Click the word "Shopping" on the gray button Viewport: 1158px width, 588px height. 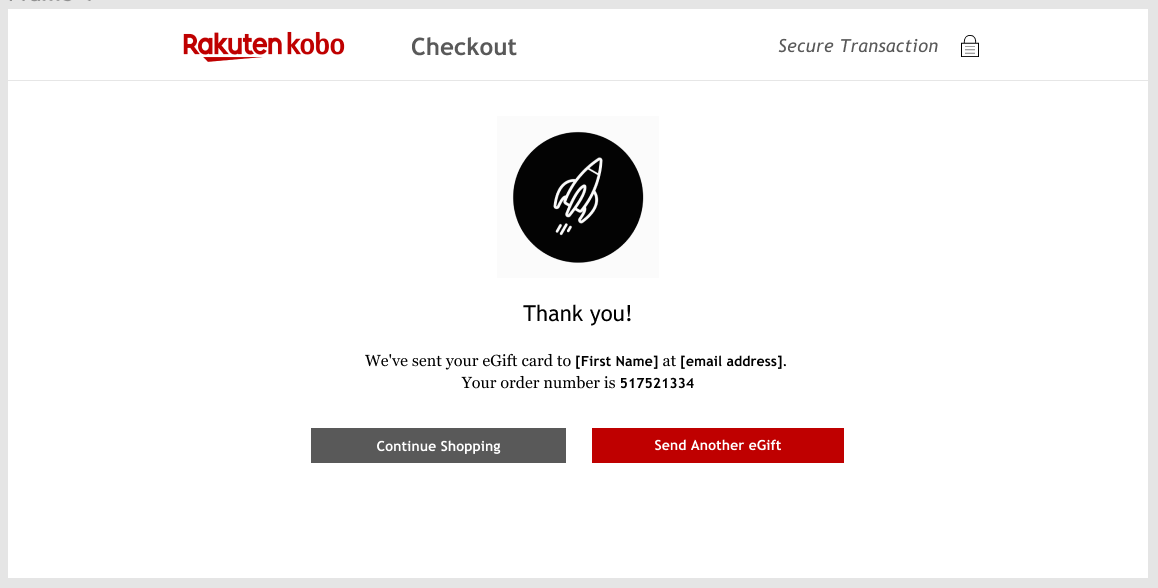[x=468, y=447]
